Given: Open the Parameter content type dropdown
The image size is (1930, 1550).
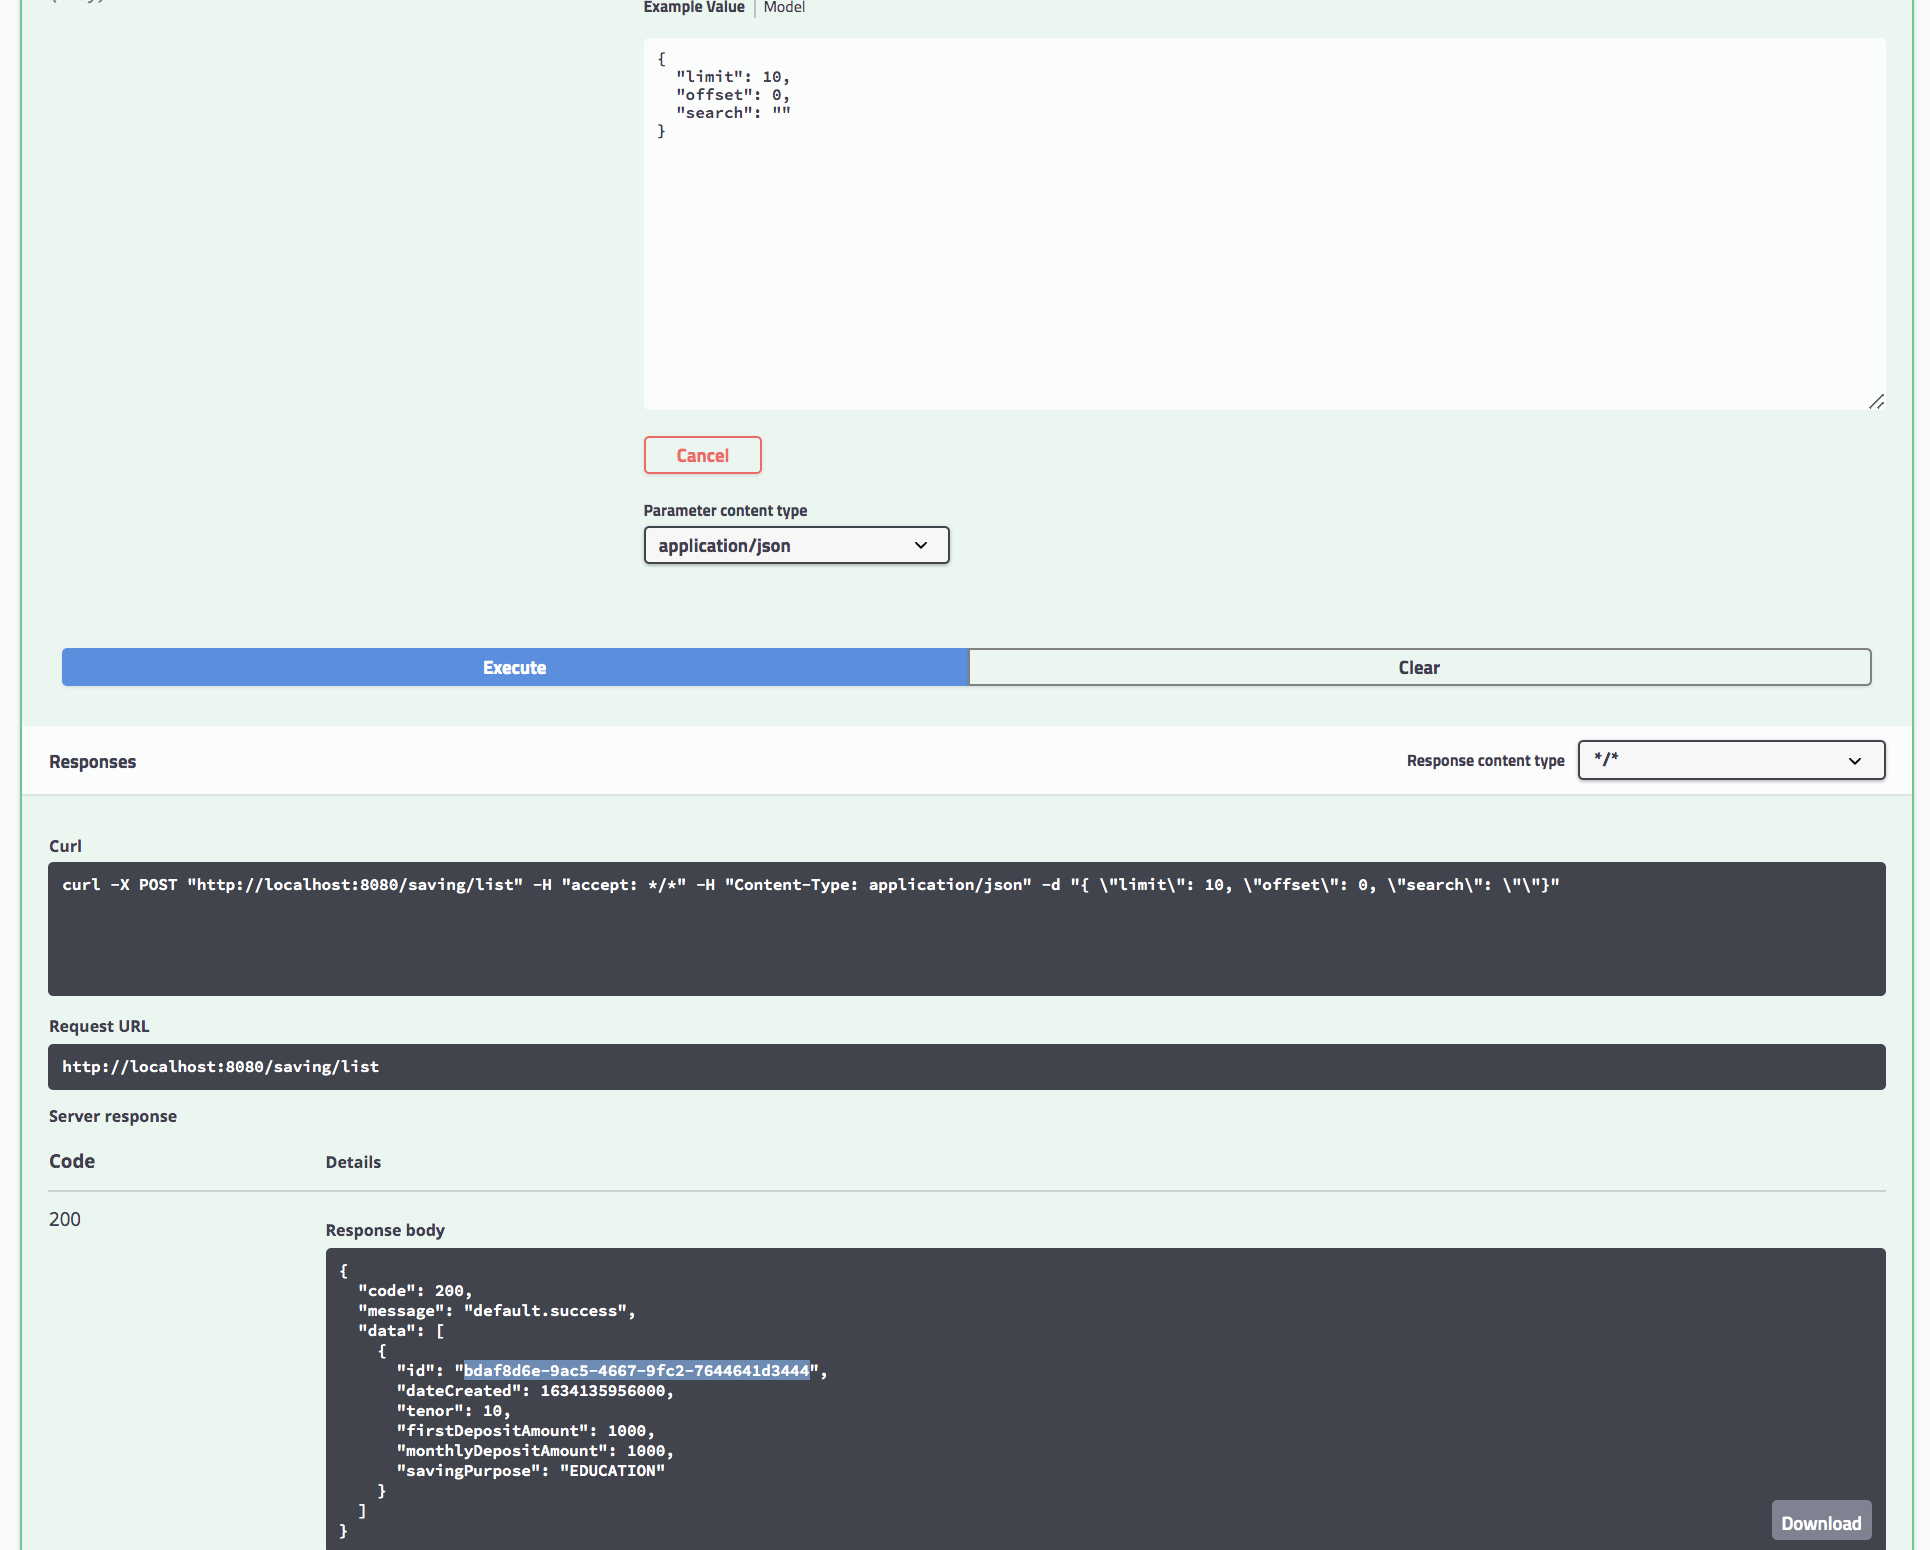Looking at the screenshot, I should (796, 546).
